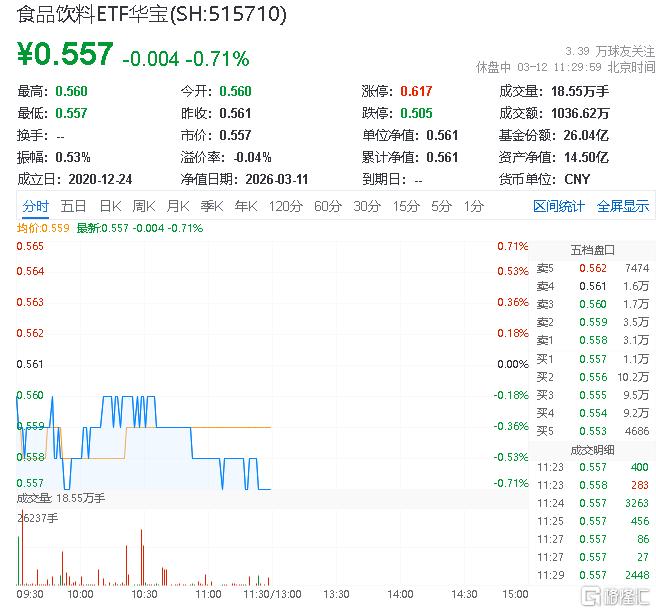The image size is (656, 613).
Task: Click 跌停 value 0.505
Action: pos(416,113)
